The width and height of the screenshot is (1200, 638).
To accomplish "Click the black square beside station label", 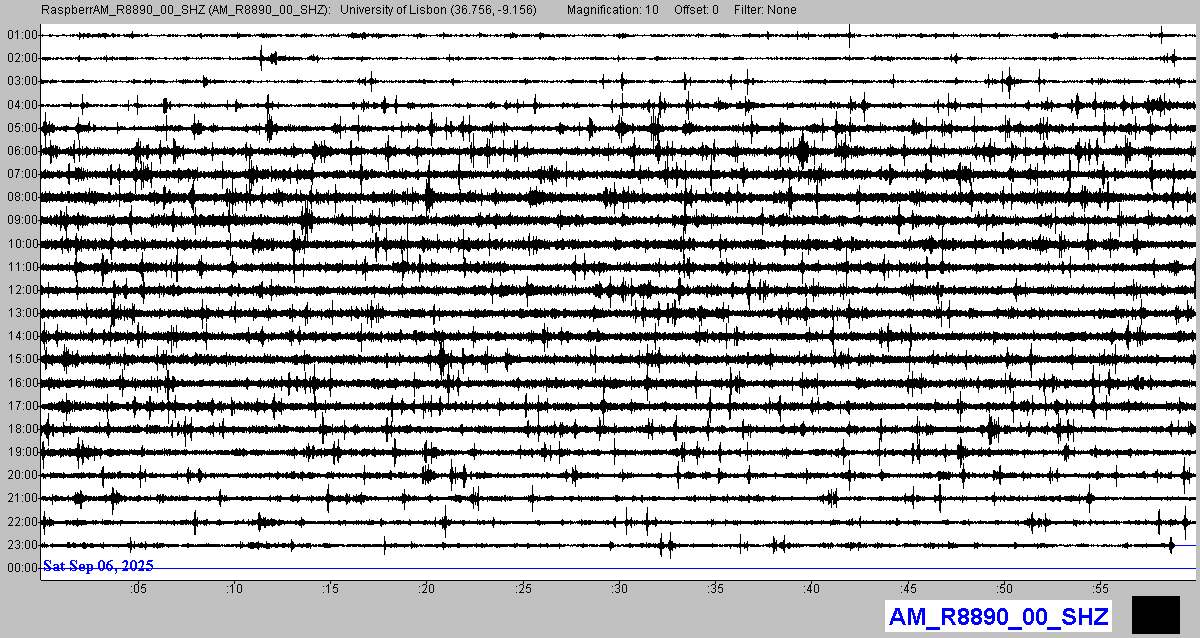I will 1155,614.
